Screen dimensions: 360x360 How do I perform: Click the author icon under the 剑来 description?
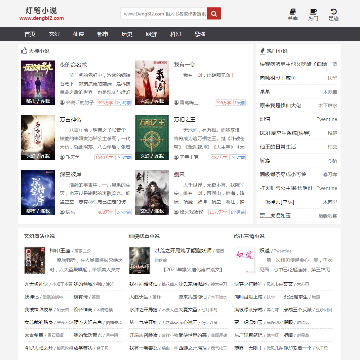click(x=176, y=212)
